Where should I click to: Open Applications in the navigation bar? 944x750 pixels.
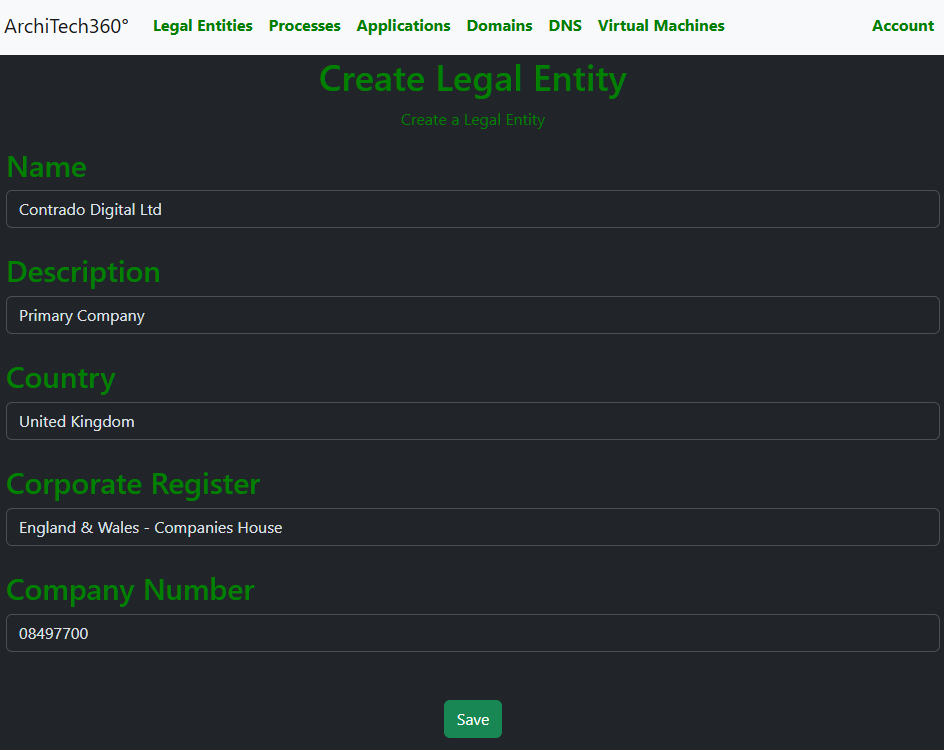[403, 26]
